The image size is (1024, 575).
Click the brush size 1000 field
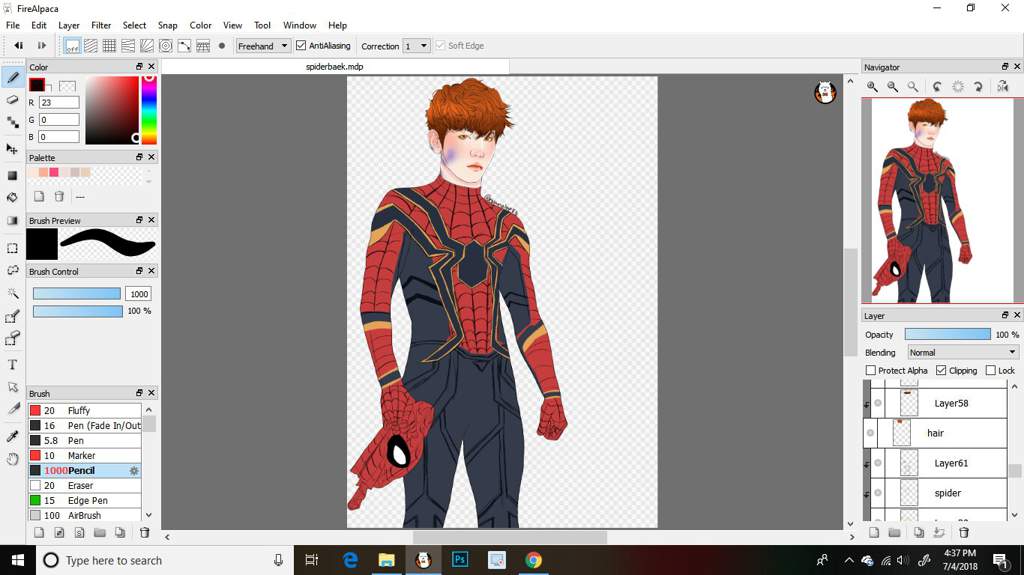138,294
